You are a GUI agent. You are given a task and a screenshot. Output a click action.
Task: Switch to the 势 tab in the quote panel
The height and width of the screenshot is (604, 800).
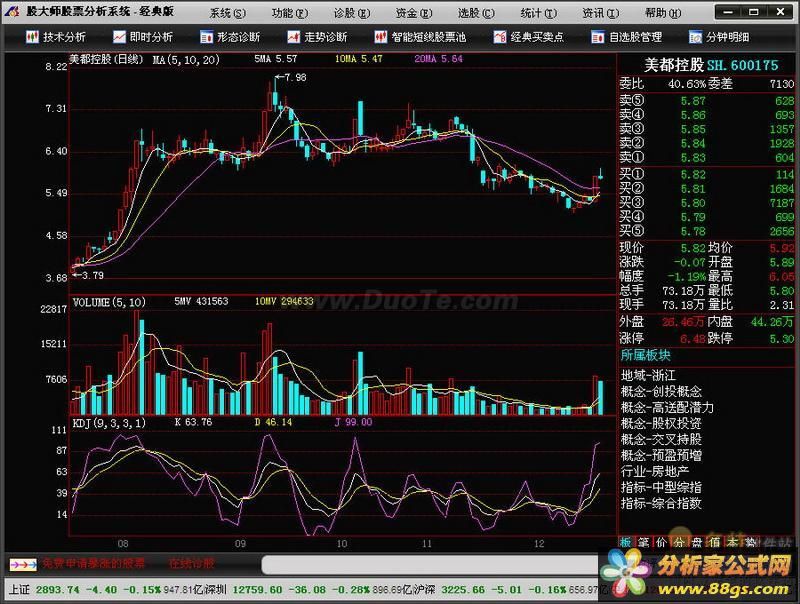pos(751,543)
